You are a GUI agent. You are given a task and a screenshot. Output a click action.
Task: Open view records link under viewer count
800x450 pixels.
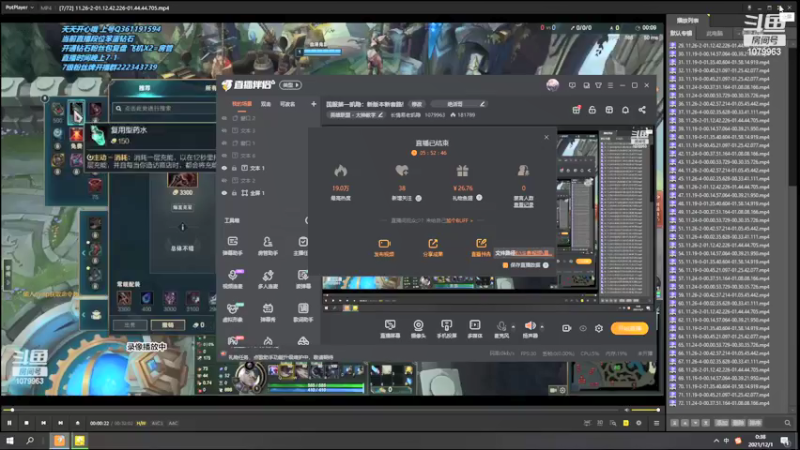[523, 205]
